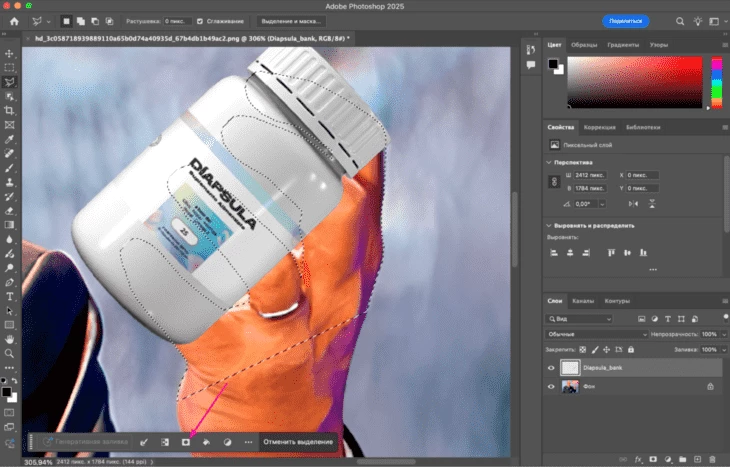
Task: Switch to the Градиенты tab
Action: click(623, 45)
